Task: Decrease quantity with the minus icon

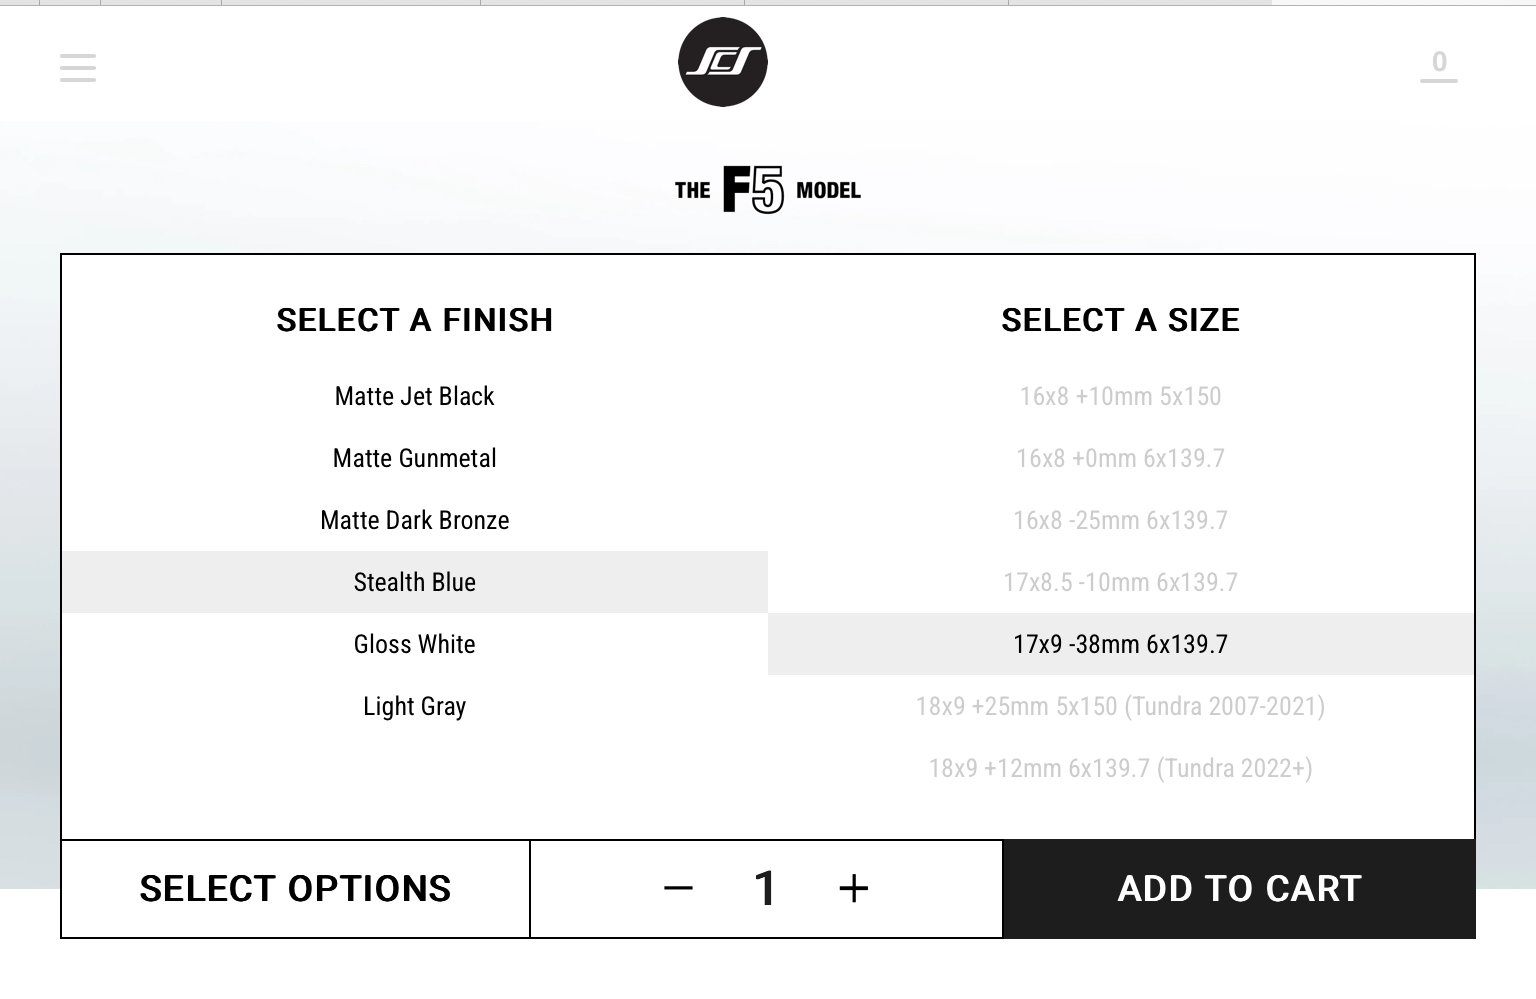Action: 678,888
